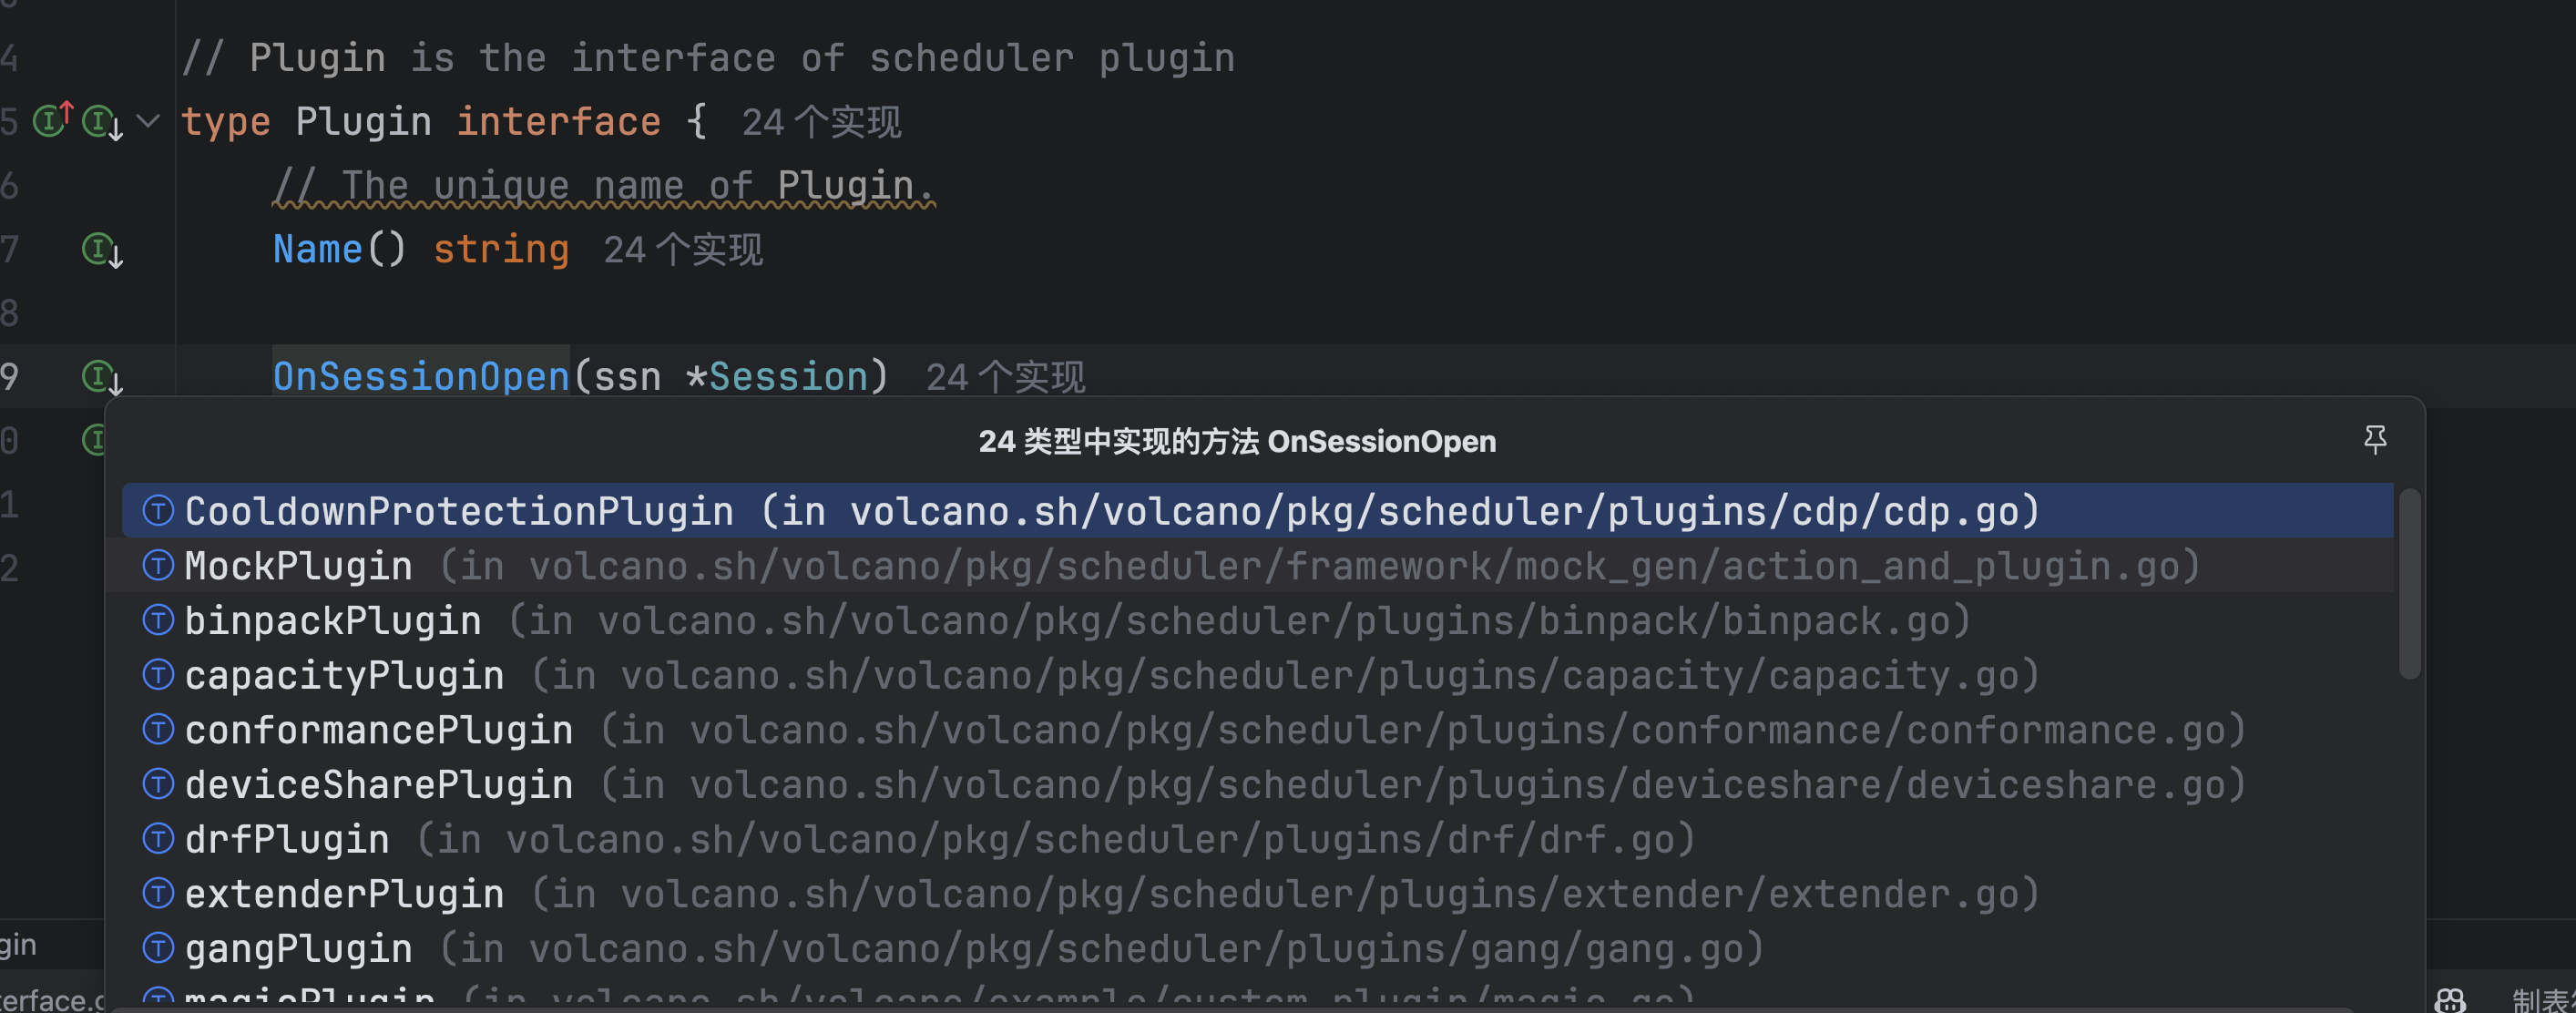
Task: Click the gutter icon next to Name() string
Action: pos(102,249)
